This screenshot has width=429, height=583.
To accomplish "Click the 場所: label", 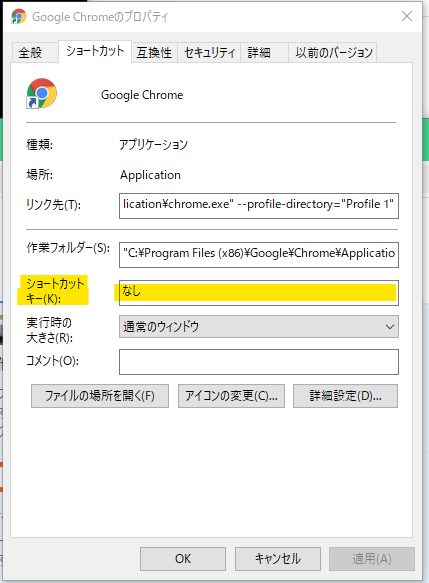I will [x=39, y=174].
